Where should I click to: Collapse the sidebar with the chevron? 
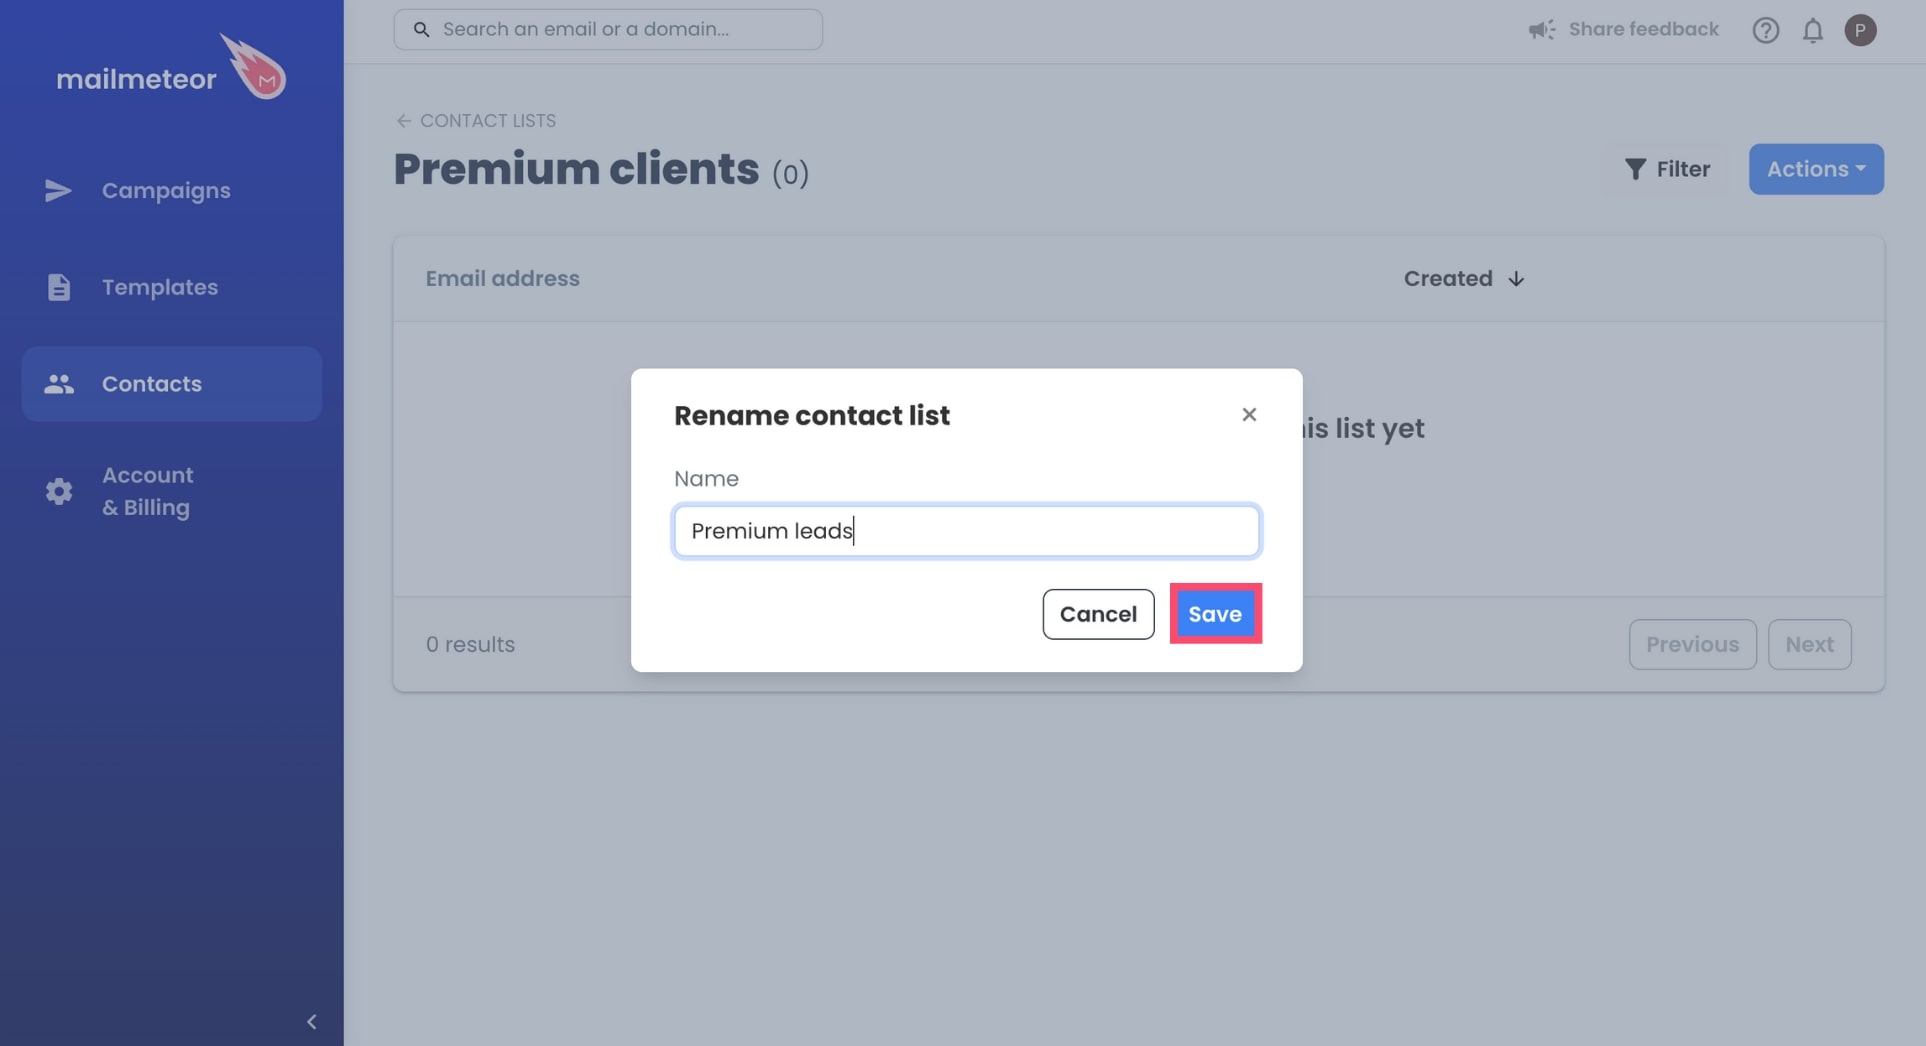(x=311, y=1021)
